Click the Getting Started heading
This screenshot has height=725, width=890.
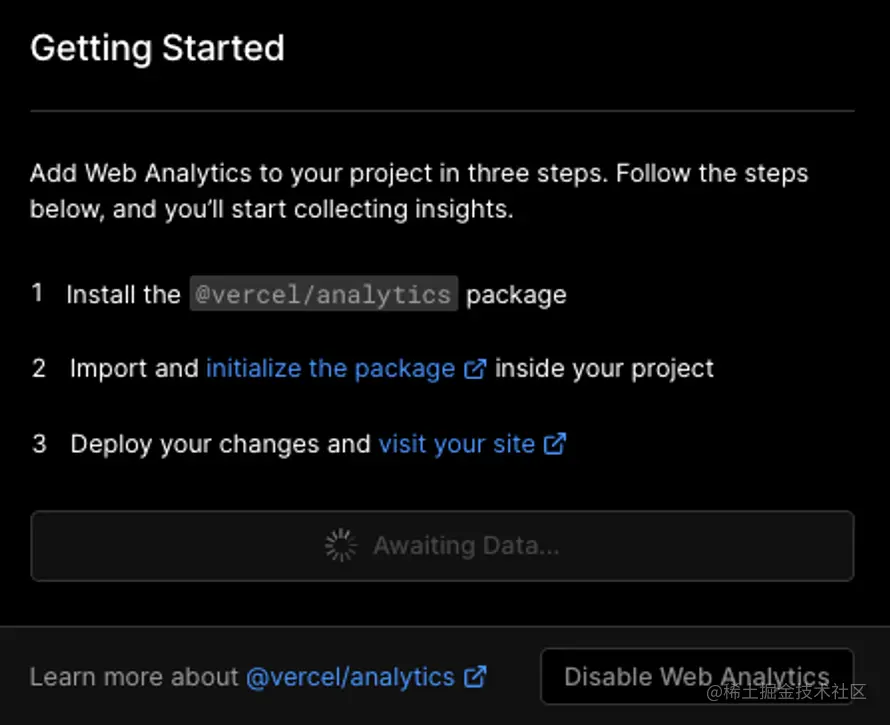[x=157, y=48]
